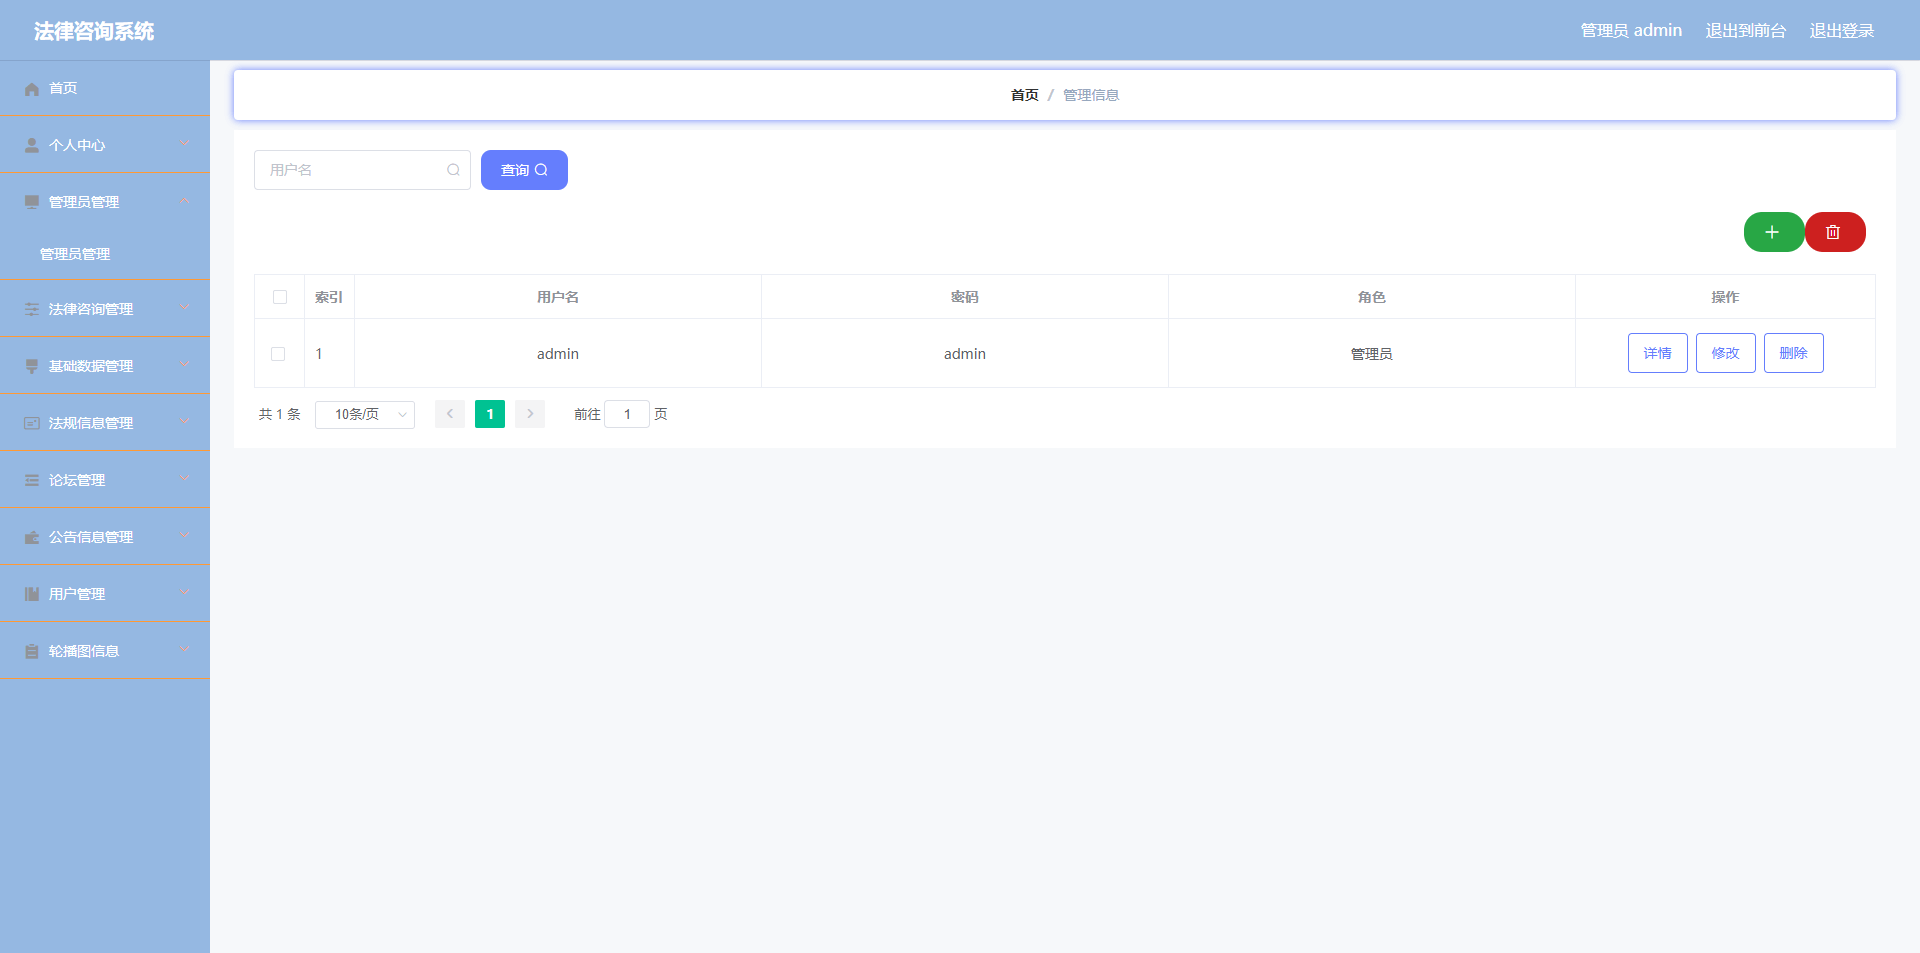Screen dimensions: 1920x953
Task: Expand 法律咨询管理 chevron
Action: [185, 308]
